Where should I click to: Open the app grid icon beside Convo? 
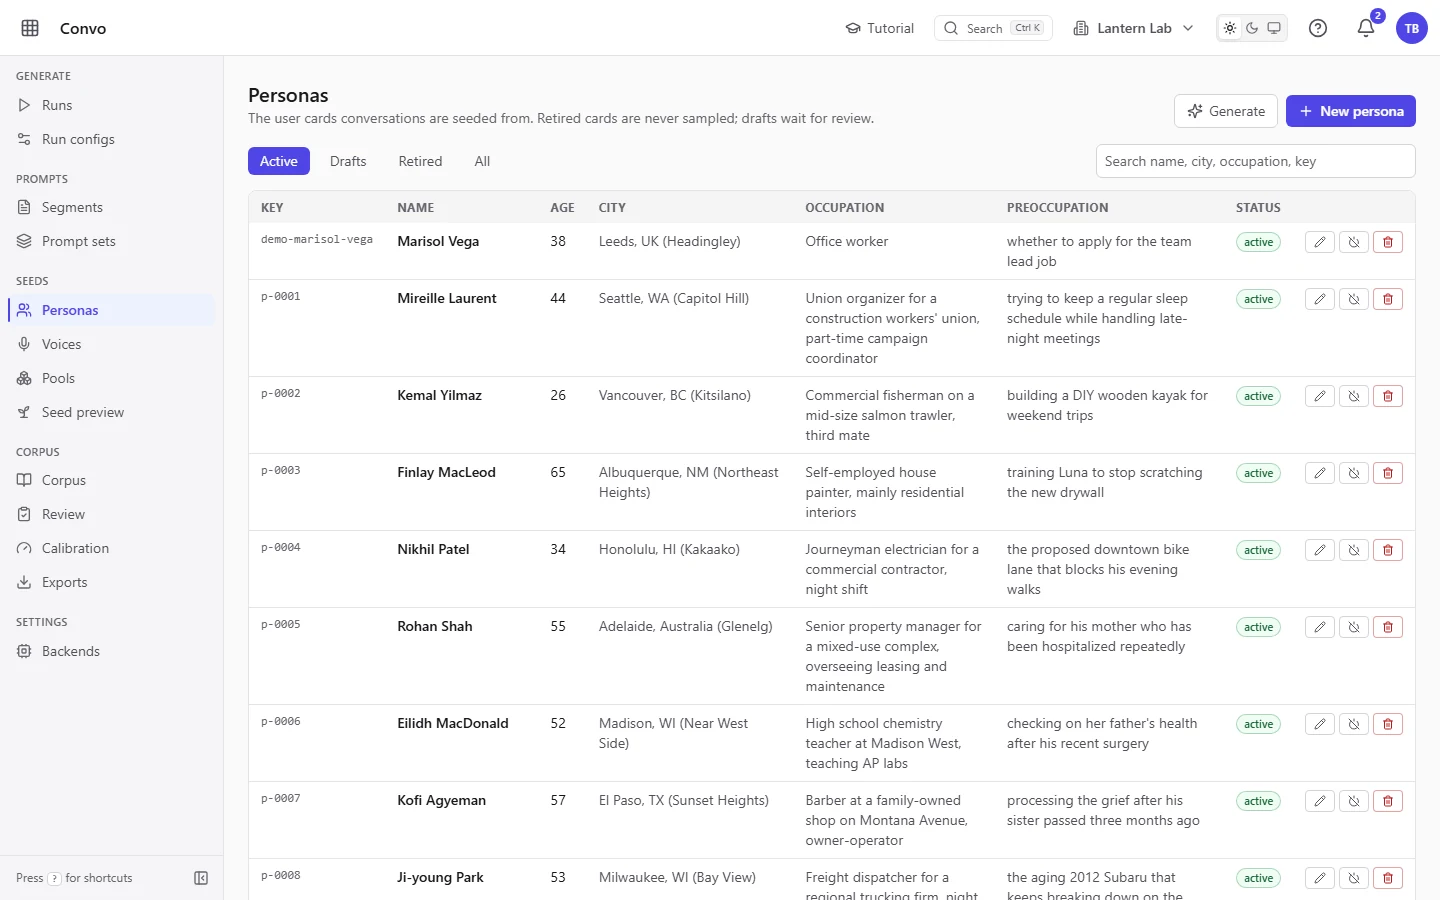[x=30, y=28]
